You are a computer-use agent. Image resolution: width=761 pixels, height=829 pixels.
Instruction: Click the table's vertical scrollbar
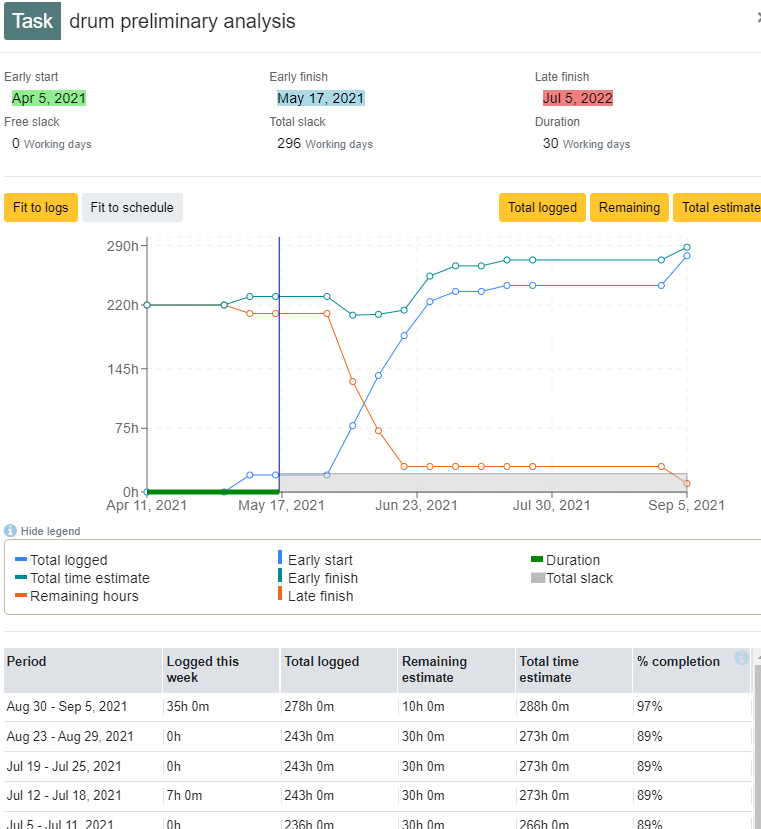pyautogui.click(x=757, y=740)
